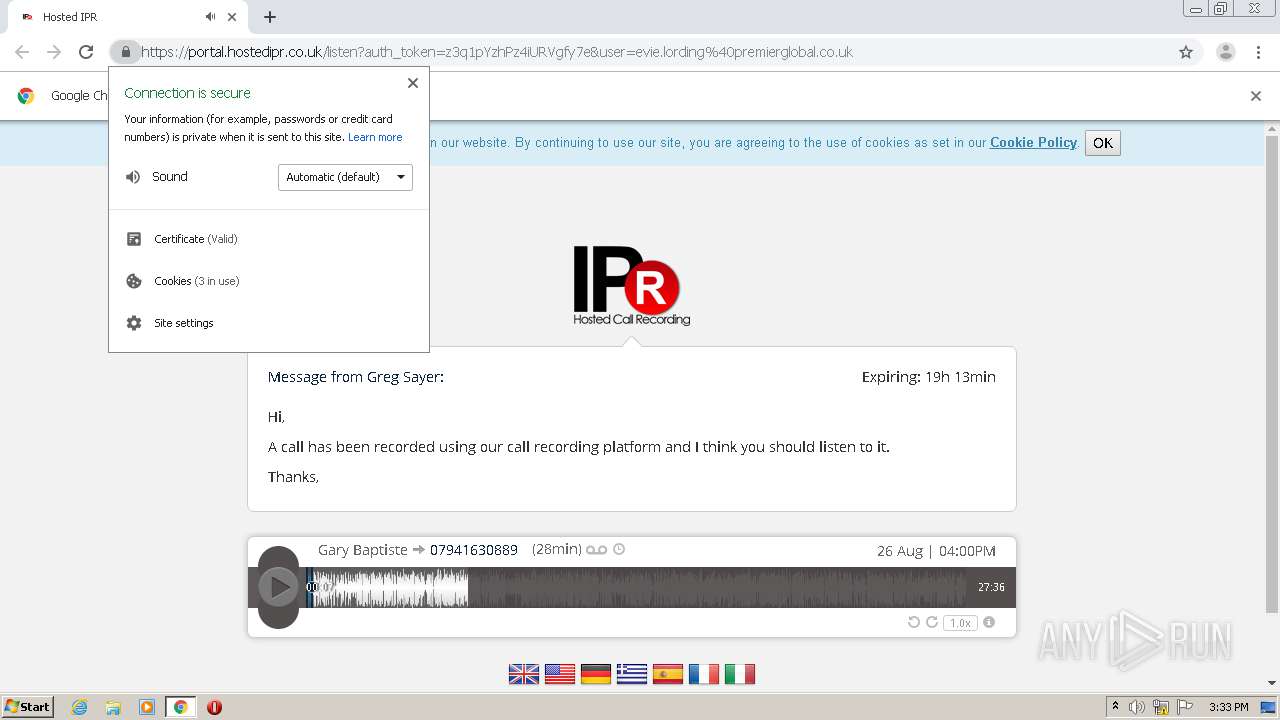The height and width of the screenshot is (720, 1280).
Task: Open the Chrome profile avatar
Action: pyautogui.click(x=1226, y=52)
